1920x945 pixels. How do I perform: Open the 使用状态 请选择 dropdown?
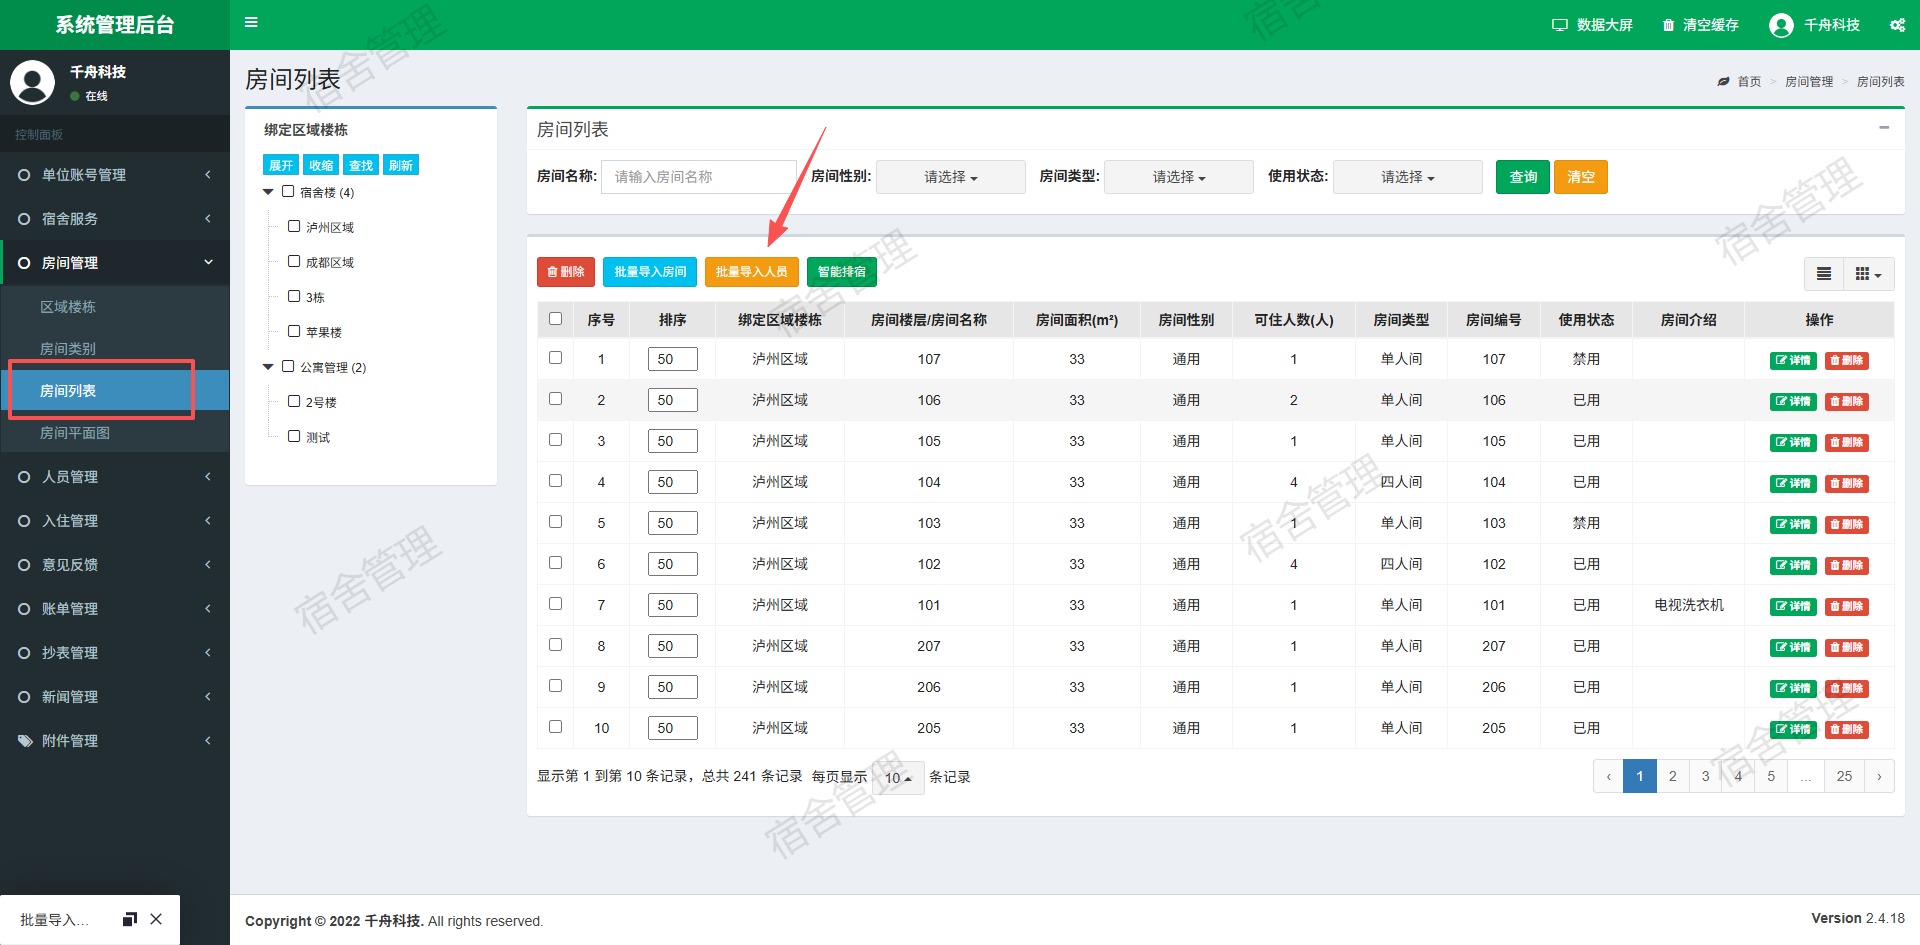1408,177
